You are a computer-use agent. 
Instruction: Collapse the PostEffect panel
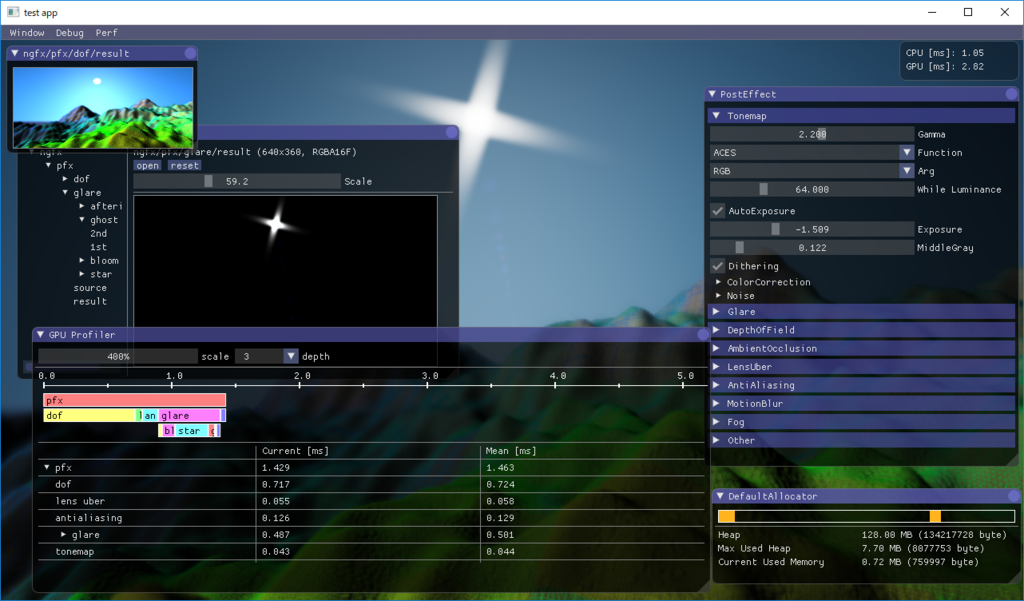coord(712,94)
